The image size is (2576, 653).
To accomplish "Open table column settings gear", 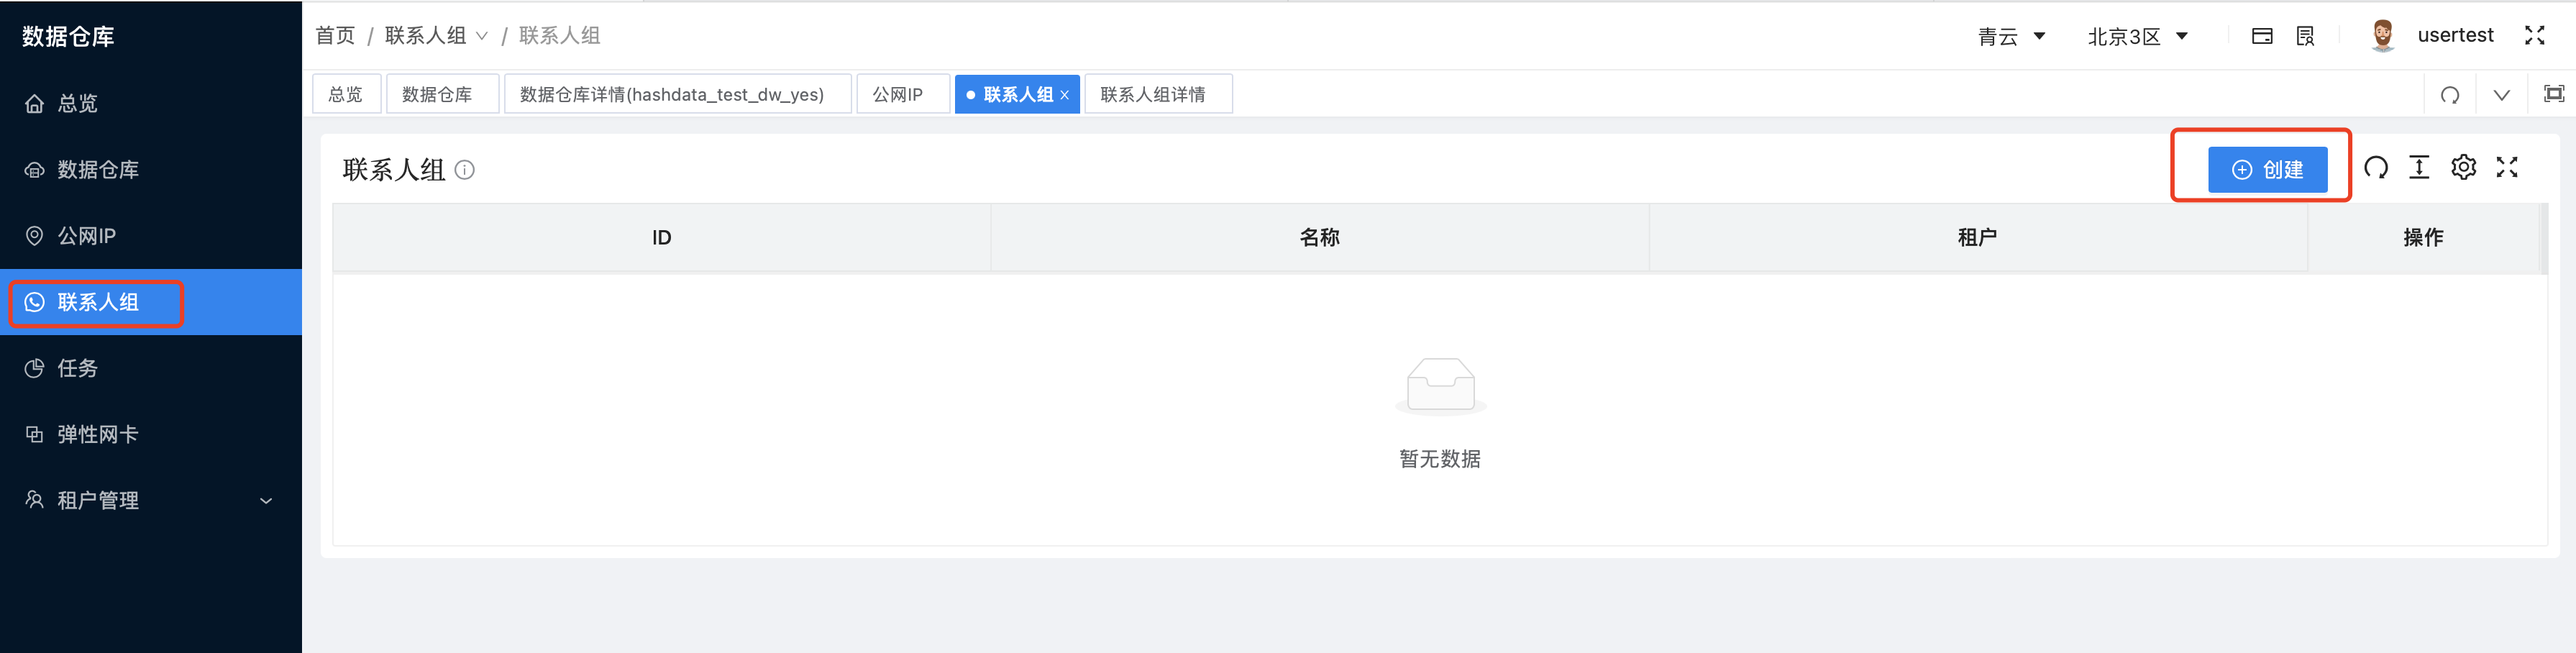I will pos(2464,167).
